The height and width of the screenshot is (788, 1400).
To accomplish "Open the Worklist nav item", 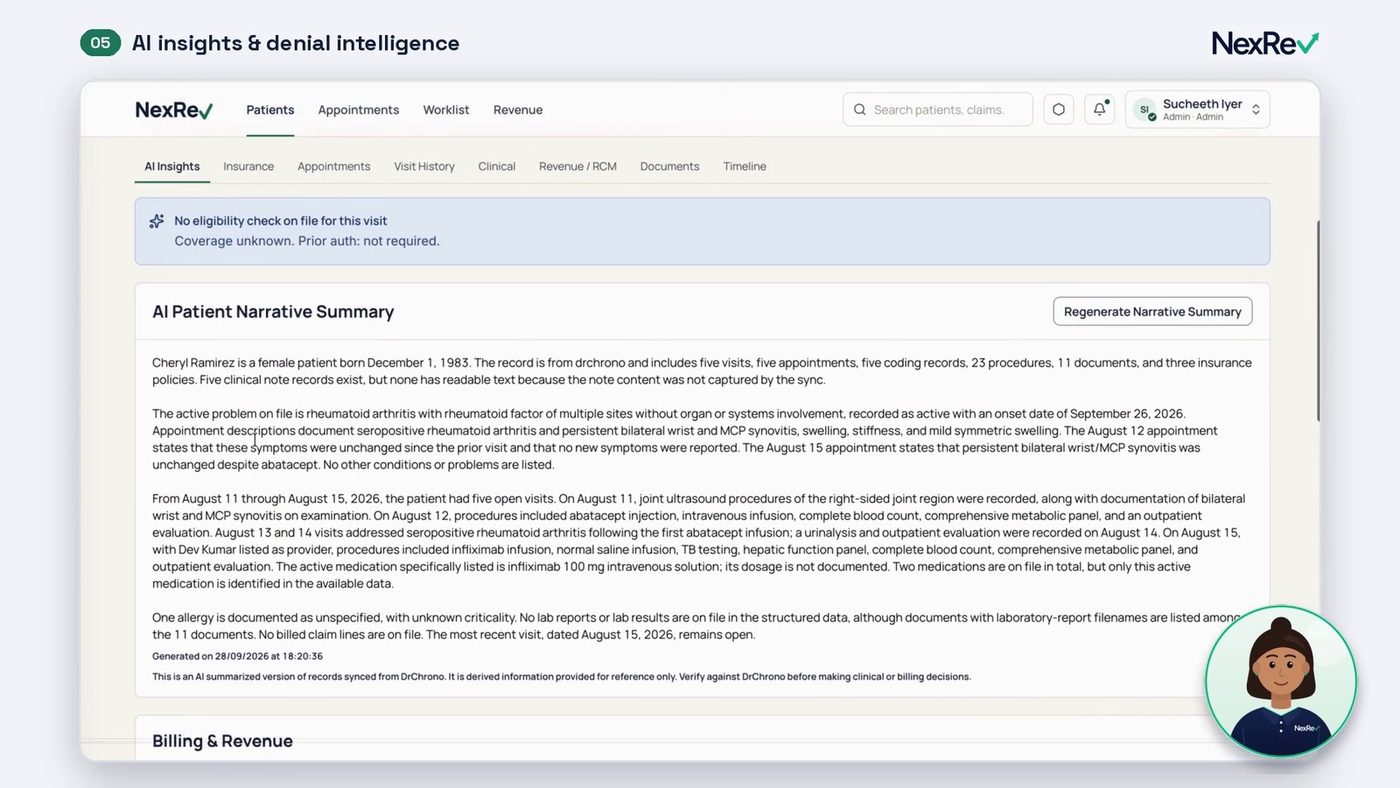I will (x=446, y=110).
